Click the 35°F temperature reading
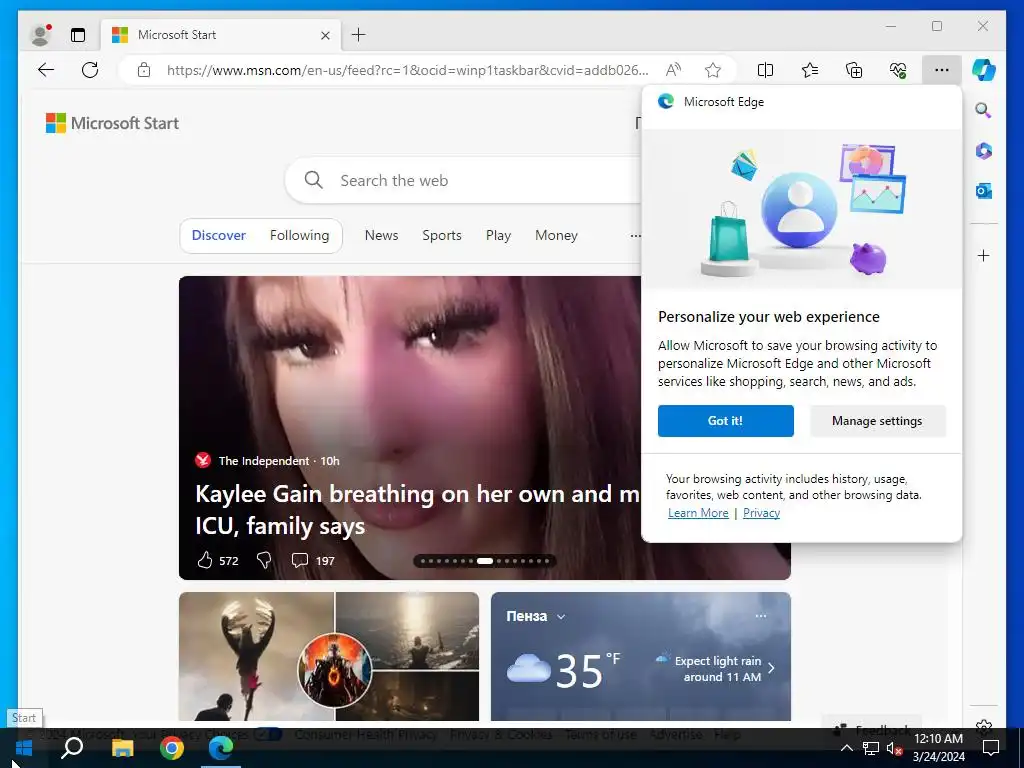This screenshot has width=1024, height=768. [588, 669]
